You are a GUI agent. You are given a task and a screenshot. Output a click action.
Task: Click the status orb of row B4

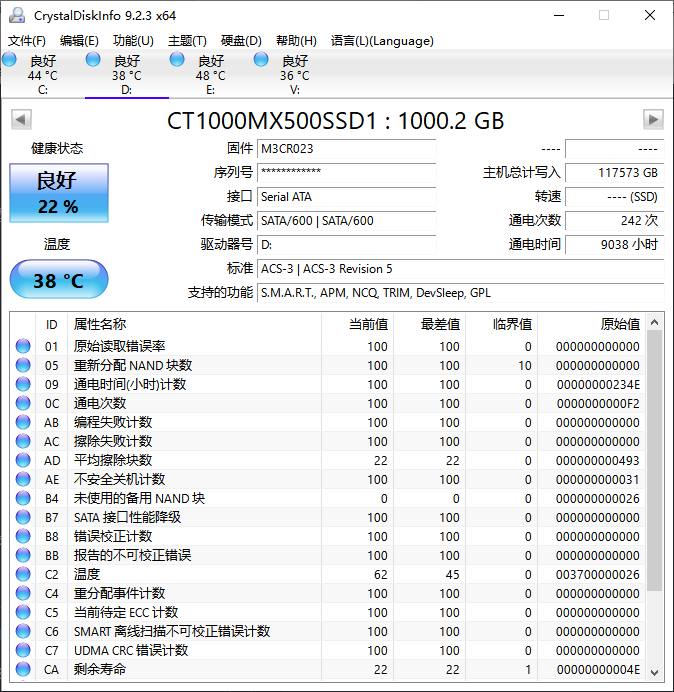[23, 498]
